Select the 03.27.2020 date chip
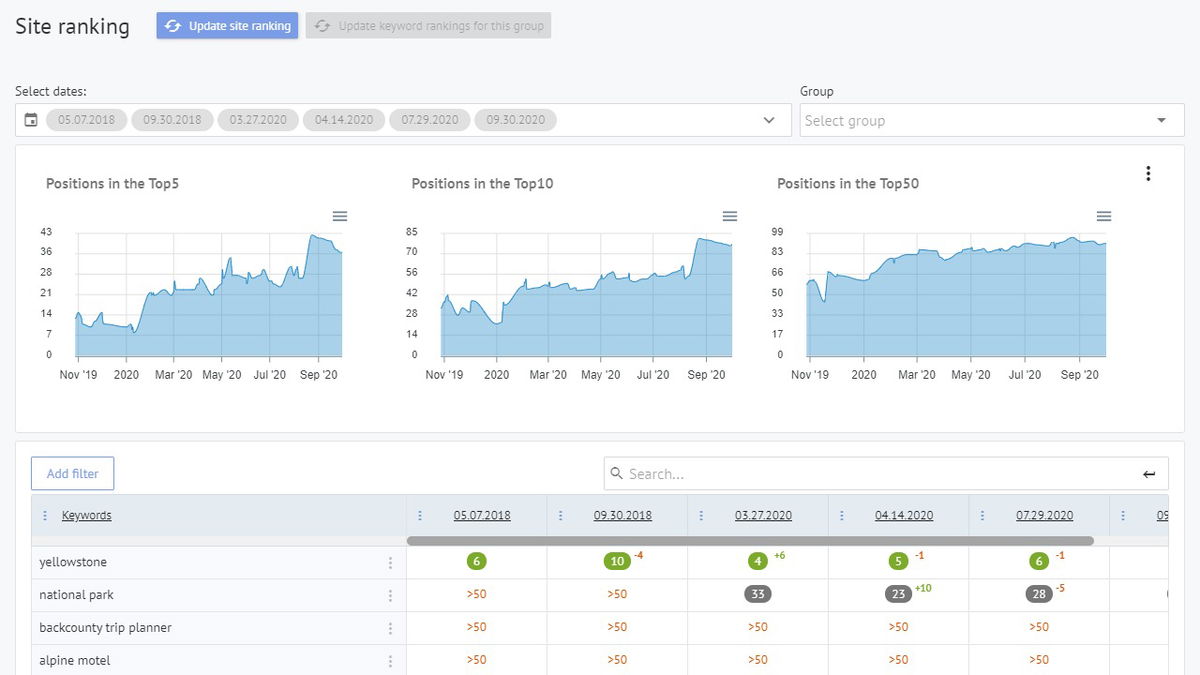The height and width of the screenshot is (675, 1200). pyautogui.click(x=258, y=119)
